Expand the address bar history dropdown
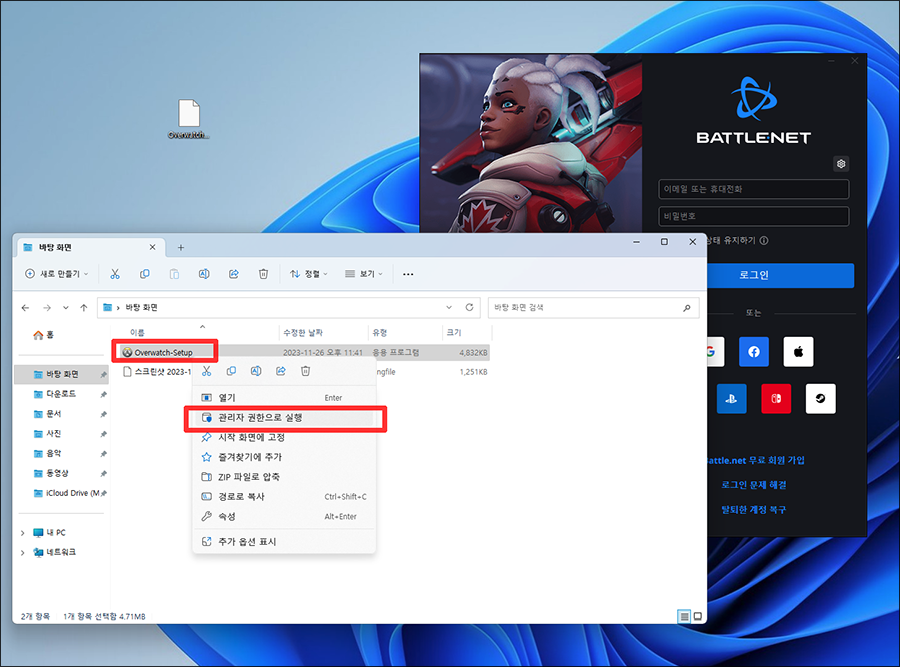Screen dimensions: 900x667 [x=449, y=308]
